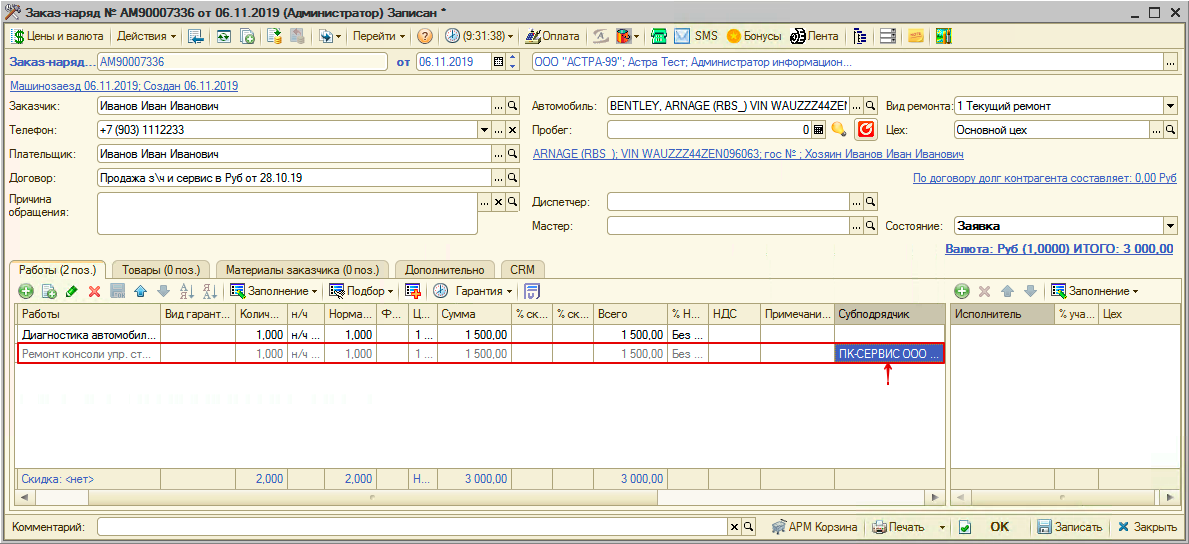
Task: Sort ascending with the A-Z icon
Action: 187,291
